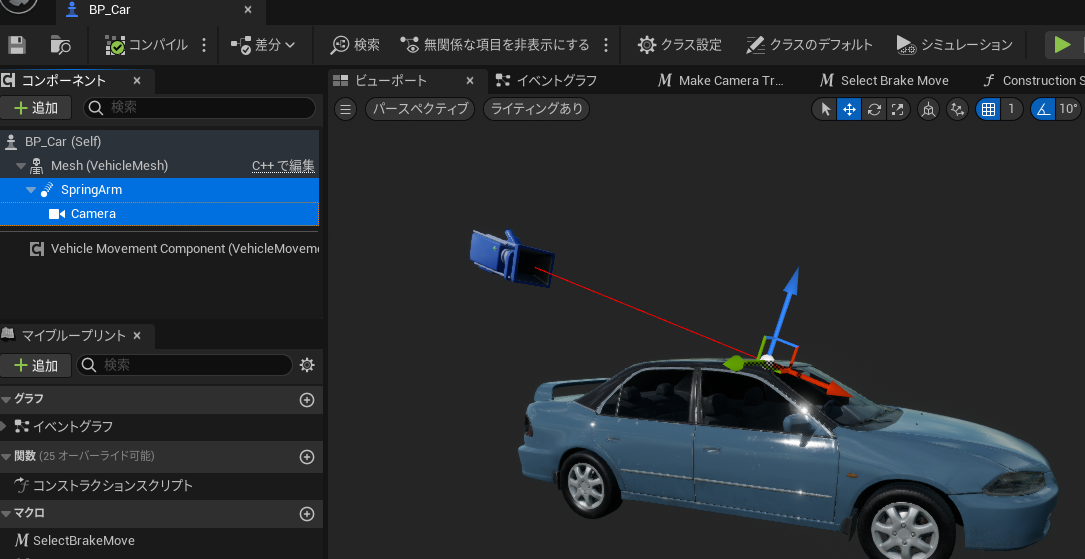The width and height of the screenshot is (1085, 559).
Task: Toggle rotation angle snapping
Action: pyautogui.click(x=1043, y=109)
